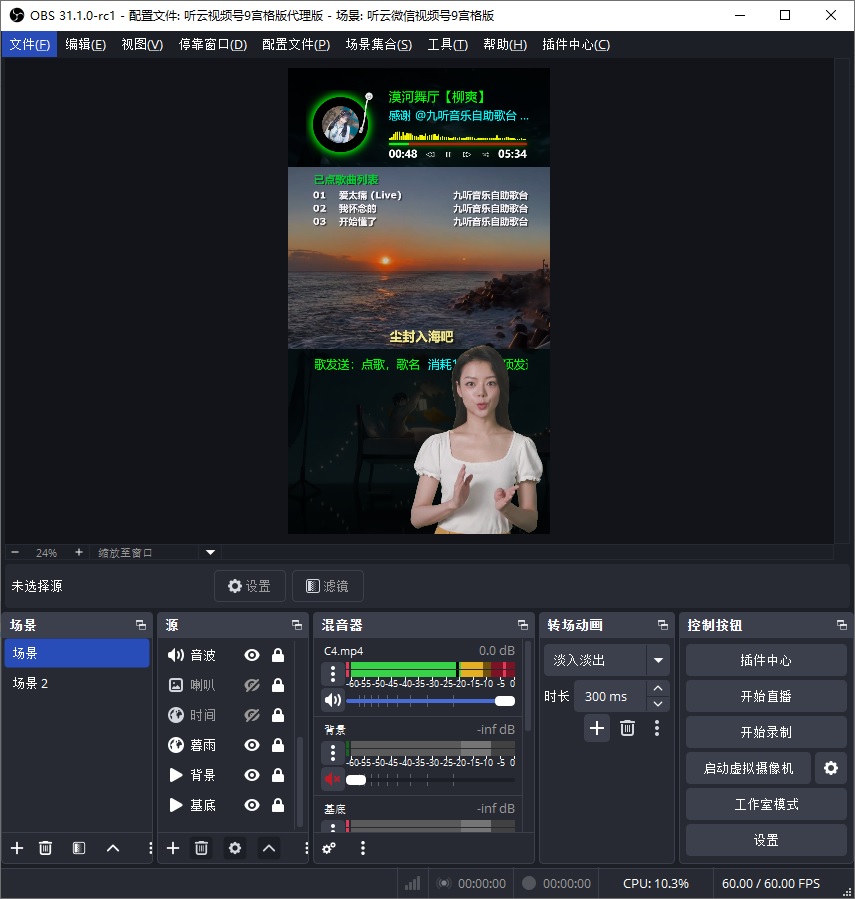855x899 pixels.
Task: Hide the 音波 source using its eye icon
Action: pos(252,655)
